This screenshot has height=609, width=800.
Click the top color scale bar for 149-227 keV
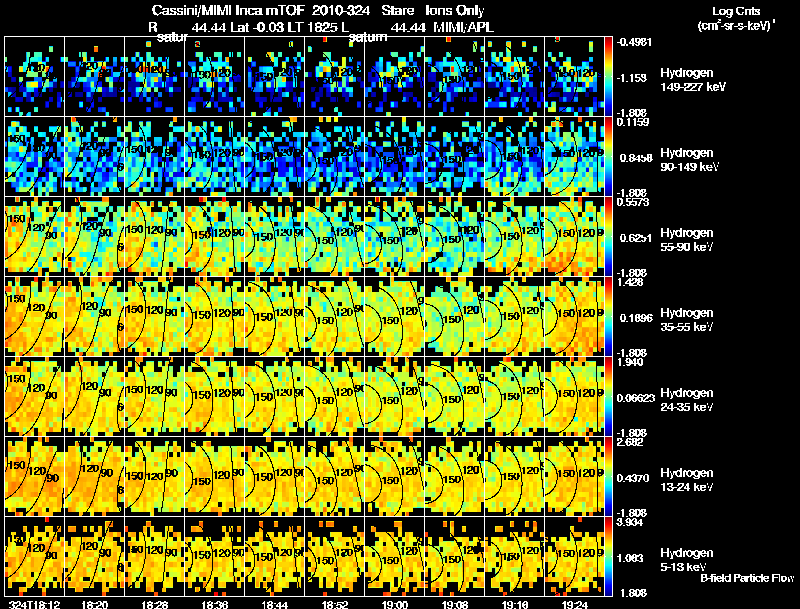pyautogui.click(x=608, y=77)
